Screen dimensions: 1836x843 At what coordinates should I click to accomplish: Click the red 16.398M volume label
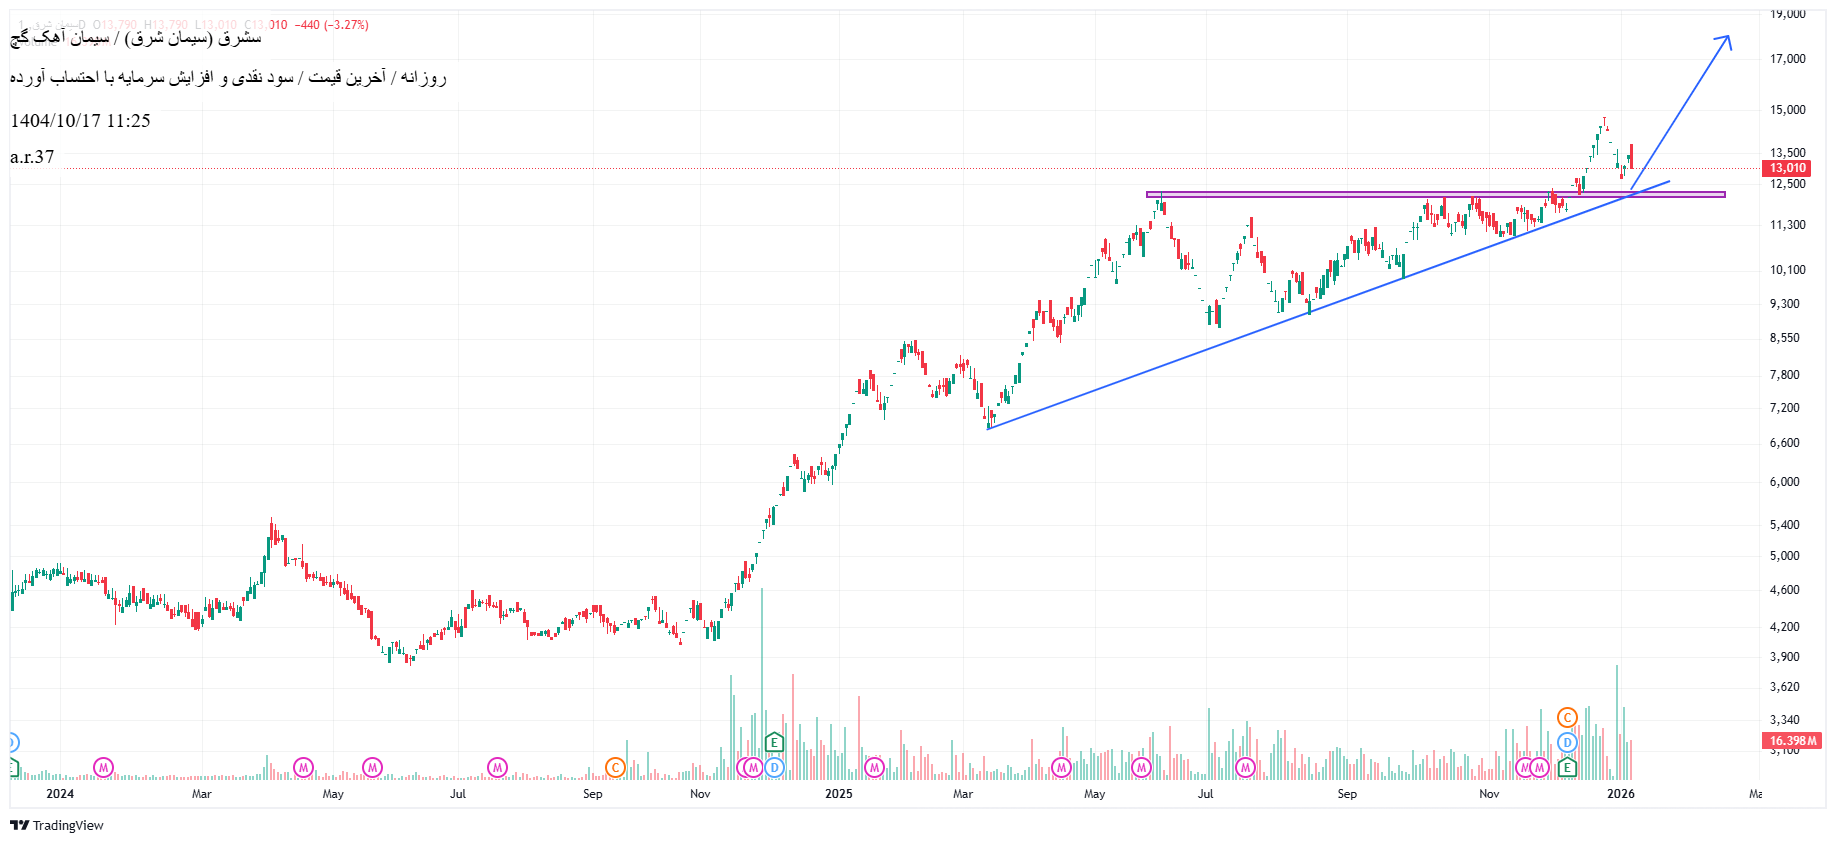point(1793,741)
